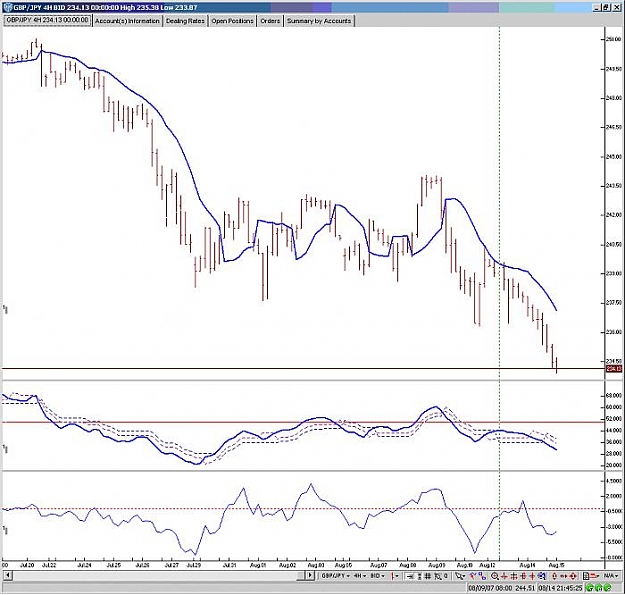Open the red line style dropdown
The width and height of the screenshot is (625, 595).
(x=594, y=576)
